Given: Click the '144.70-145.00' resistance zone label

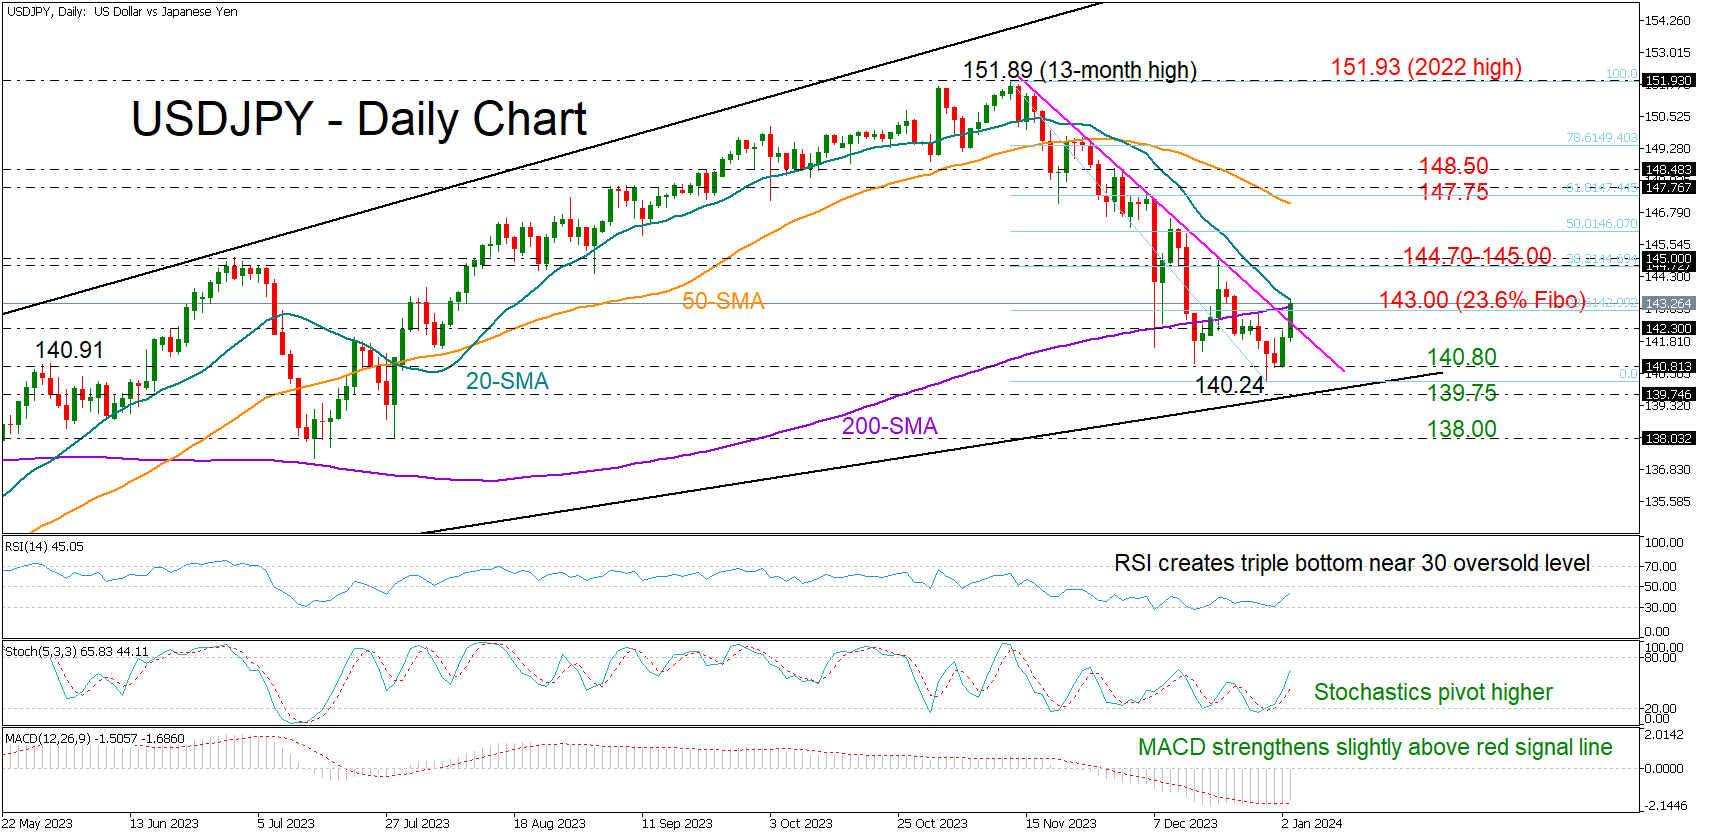Looking at the screenshot, I should (1477, 256).
